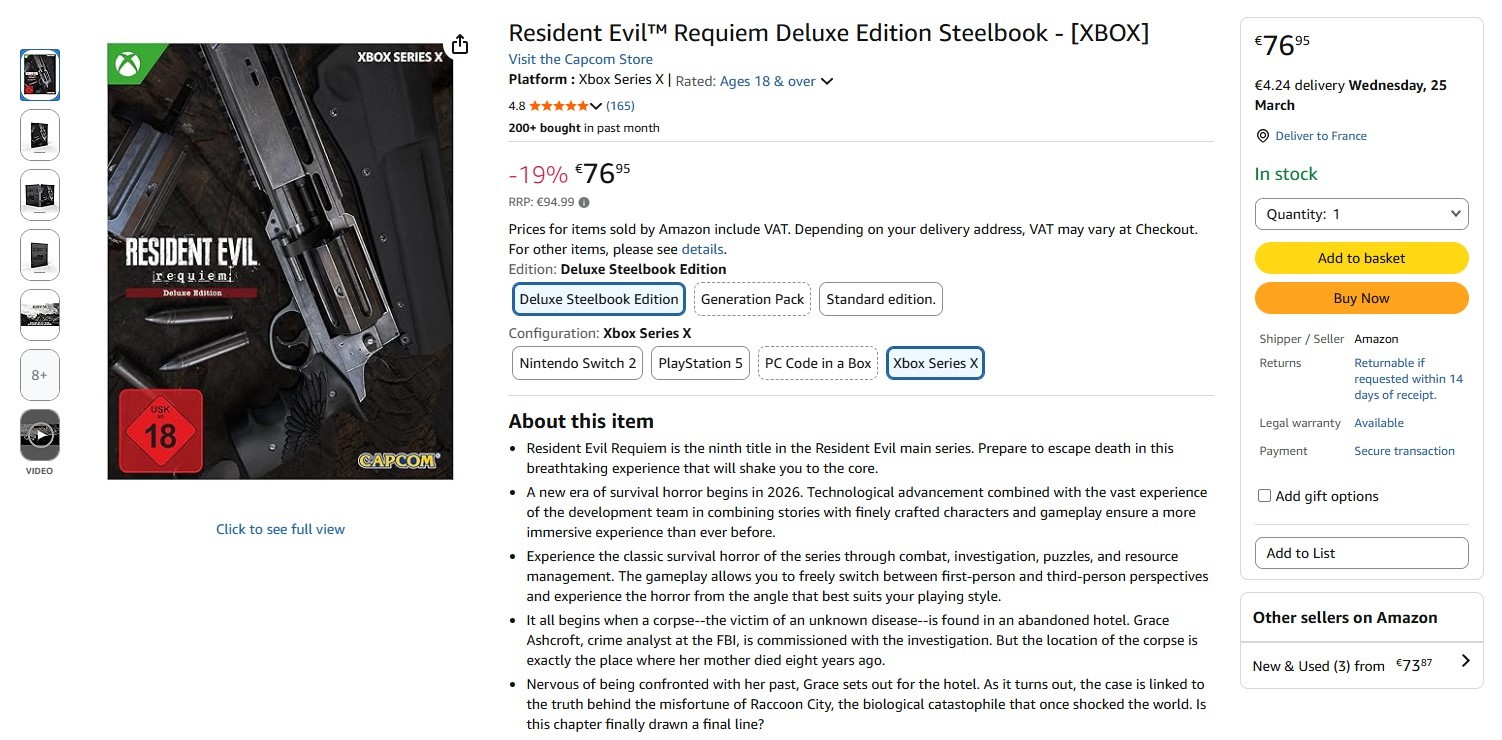The image size is (1502, 740).
Task: Play the product video thumbnail
Action: pos(40,435)
